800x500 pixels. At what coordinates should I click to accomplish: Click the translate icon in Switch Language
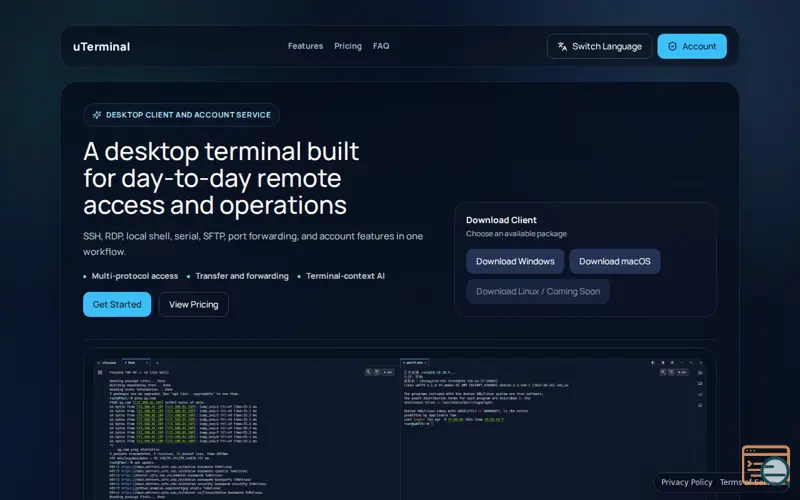(x=562, y=46)
